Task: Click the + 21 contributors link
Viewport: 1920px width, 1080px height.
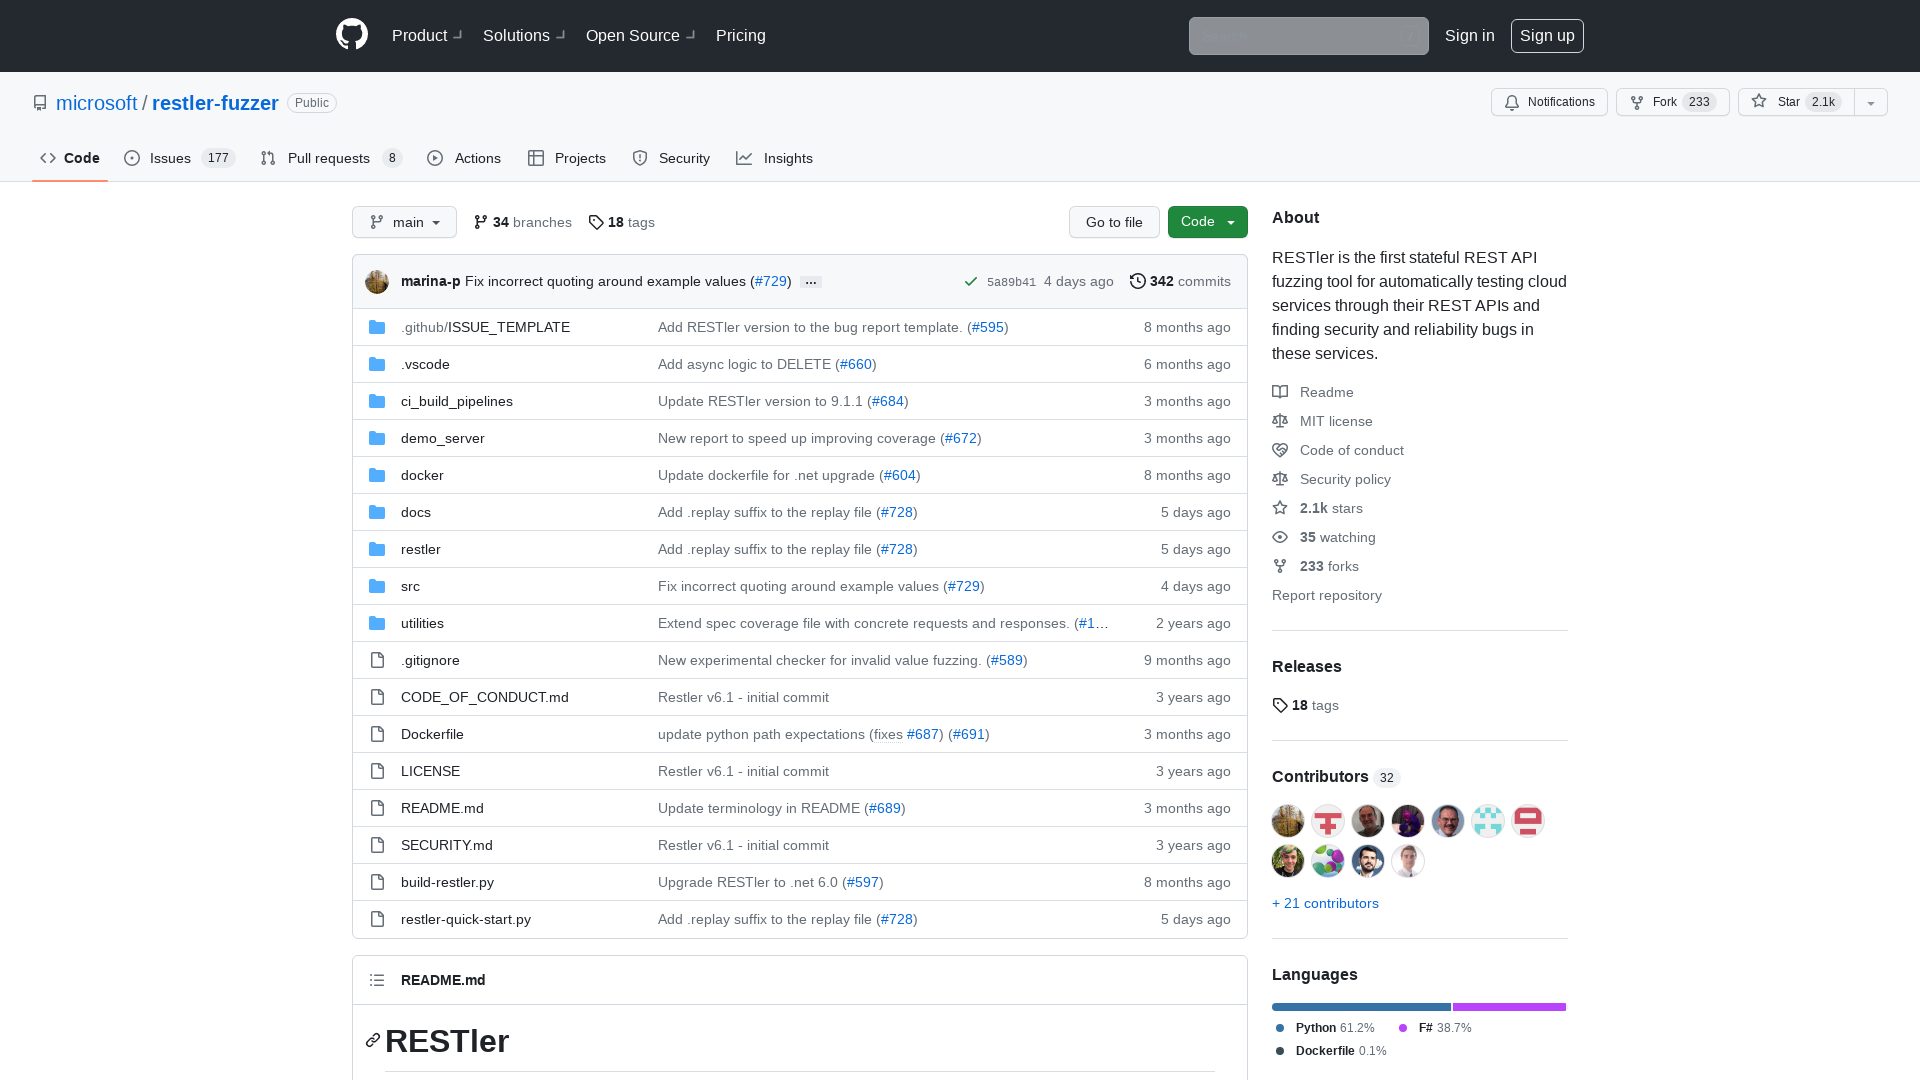Action: tap(1325, 903)
